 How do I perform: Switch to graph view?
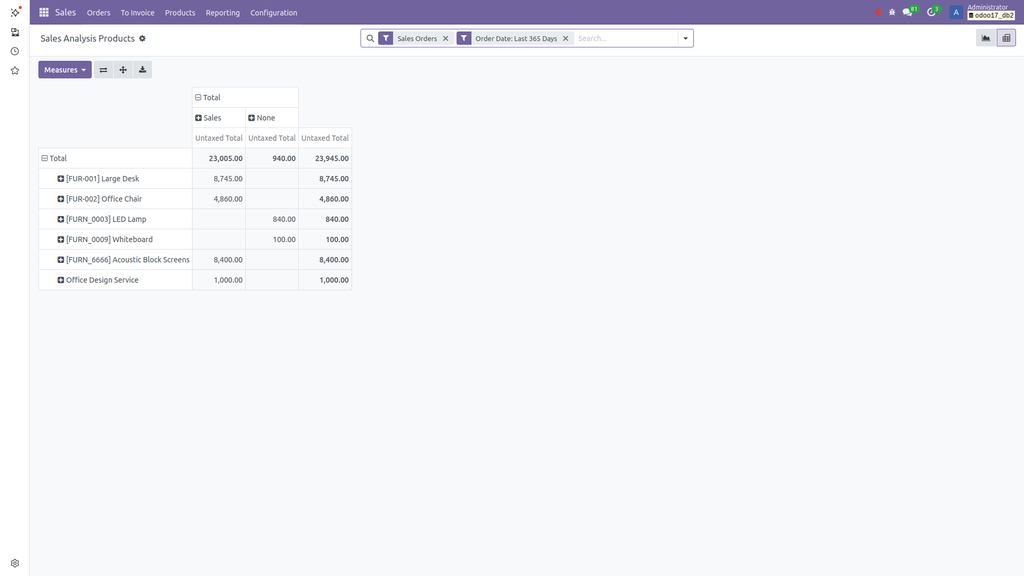pyautogui.click(x=986, y=38)
